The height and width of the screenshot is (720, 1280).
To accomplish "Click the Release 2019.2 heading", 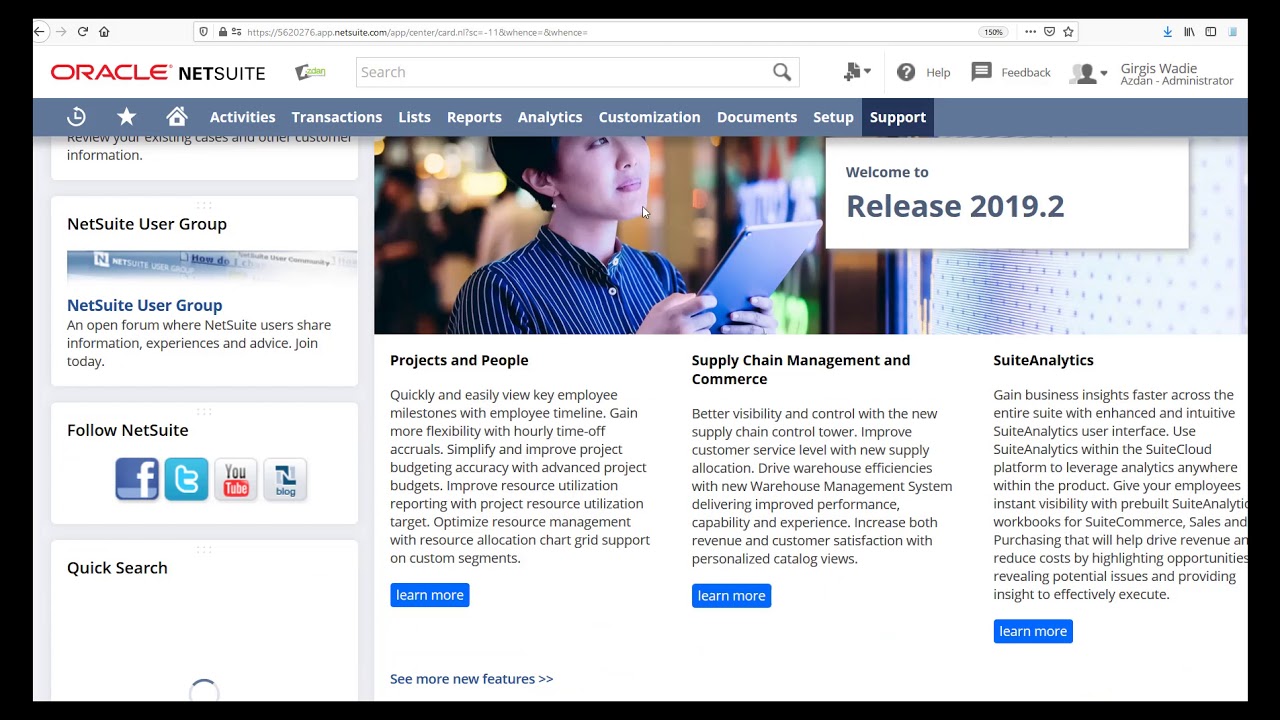I will click(x=955, y=206).
